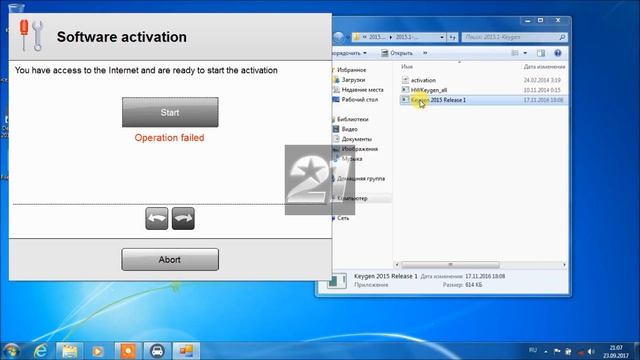Open Action Center flag icon
Viewport: 640px width, 360px height.
tap(557, 351)
